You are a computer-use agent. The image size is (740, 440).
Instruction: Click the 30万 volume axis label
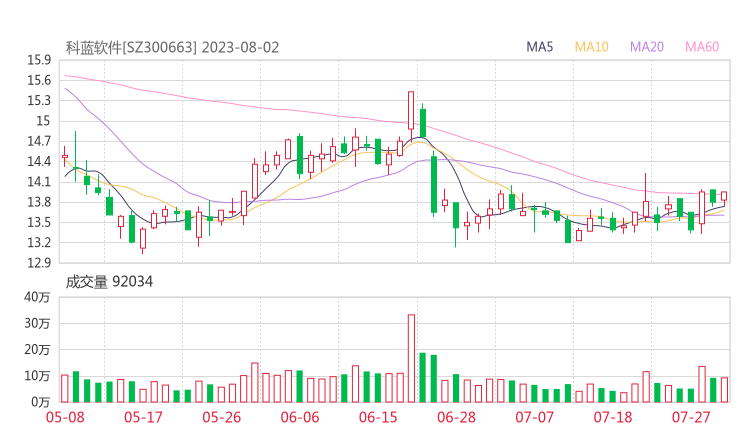coord(37,324)
